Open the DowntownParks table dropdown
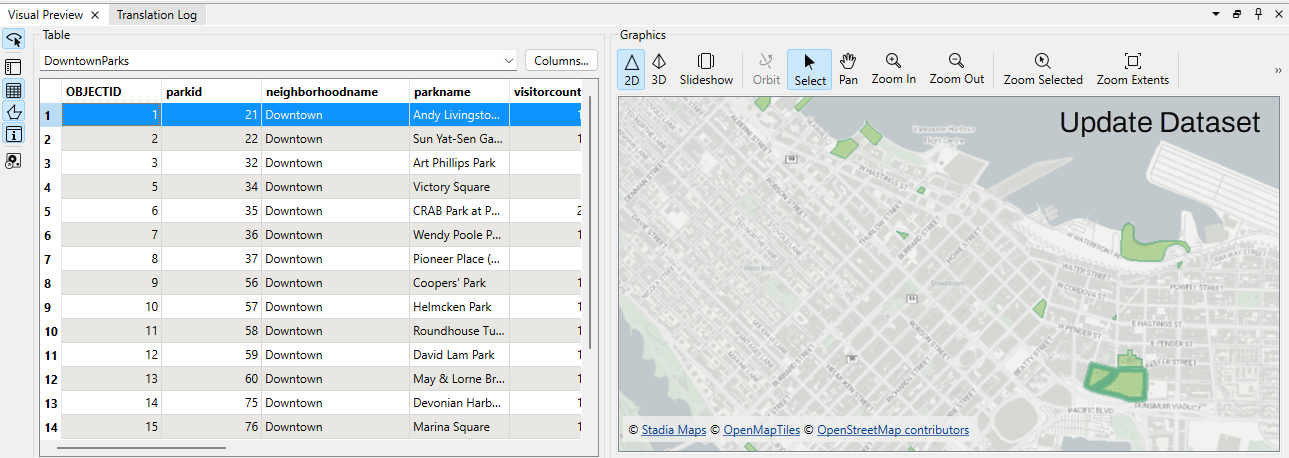This screenshot has width=1289, height=458. pos(278,61)
